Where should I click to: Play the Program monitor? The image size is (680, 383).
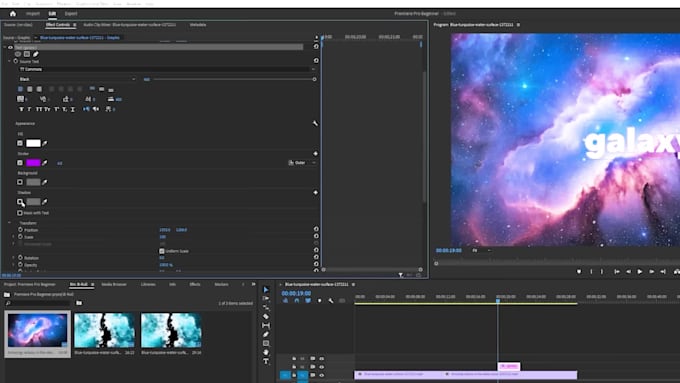(640, 272)
